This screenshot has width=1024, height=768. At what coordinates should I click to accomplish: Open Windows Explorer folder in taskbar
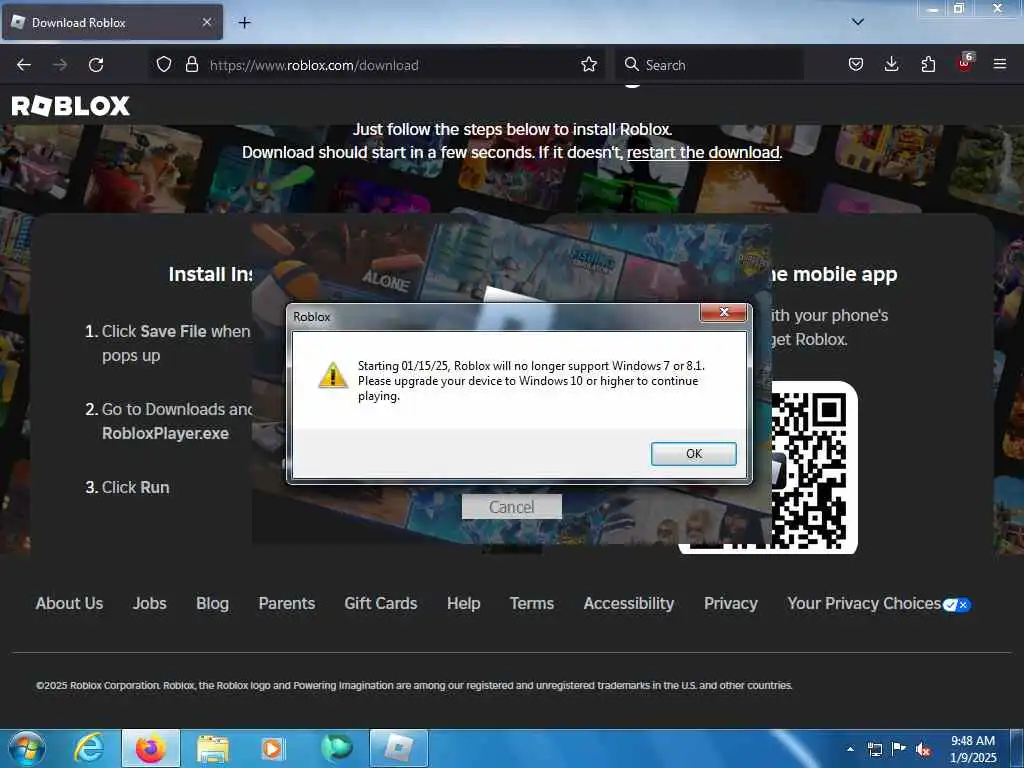coord(213,748)
